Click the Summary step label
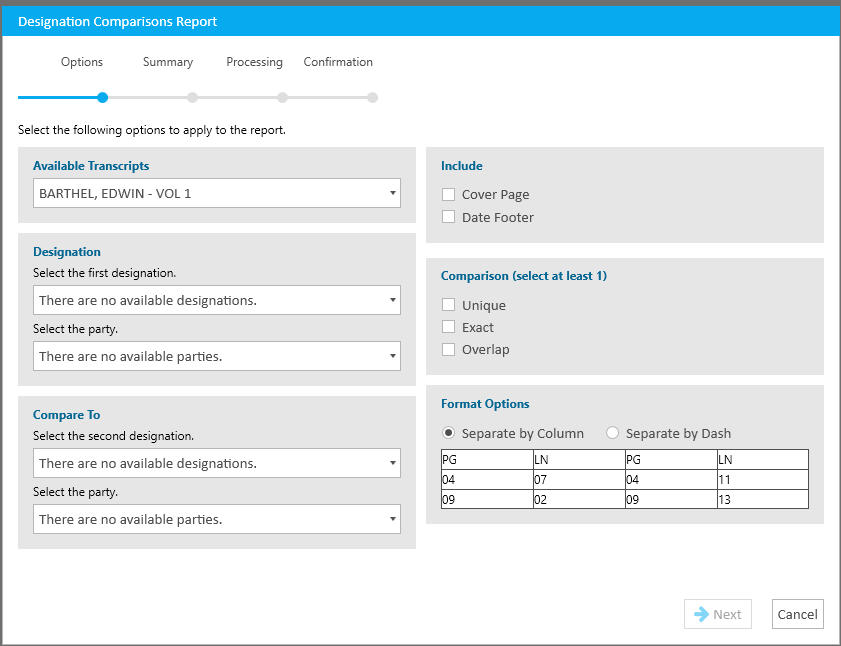Image resolution: width=841 pixels, height=646 pixels. [168, 62]
